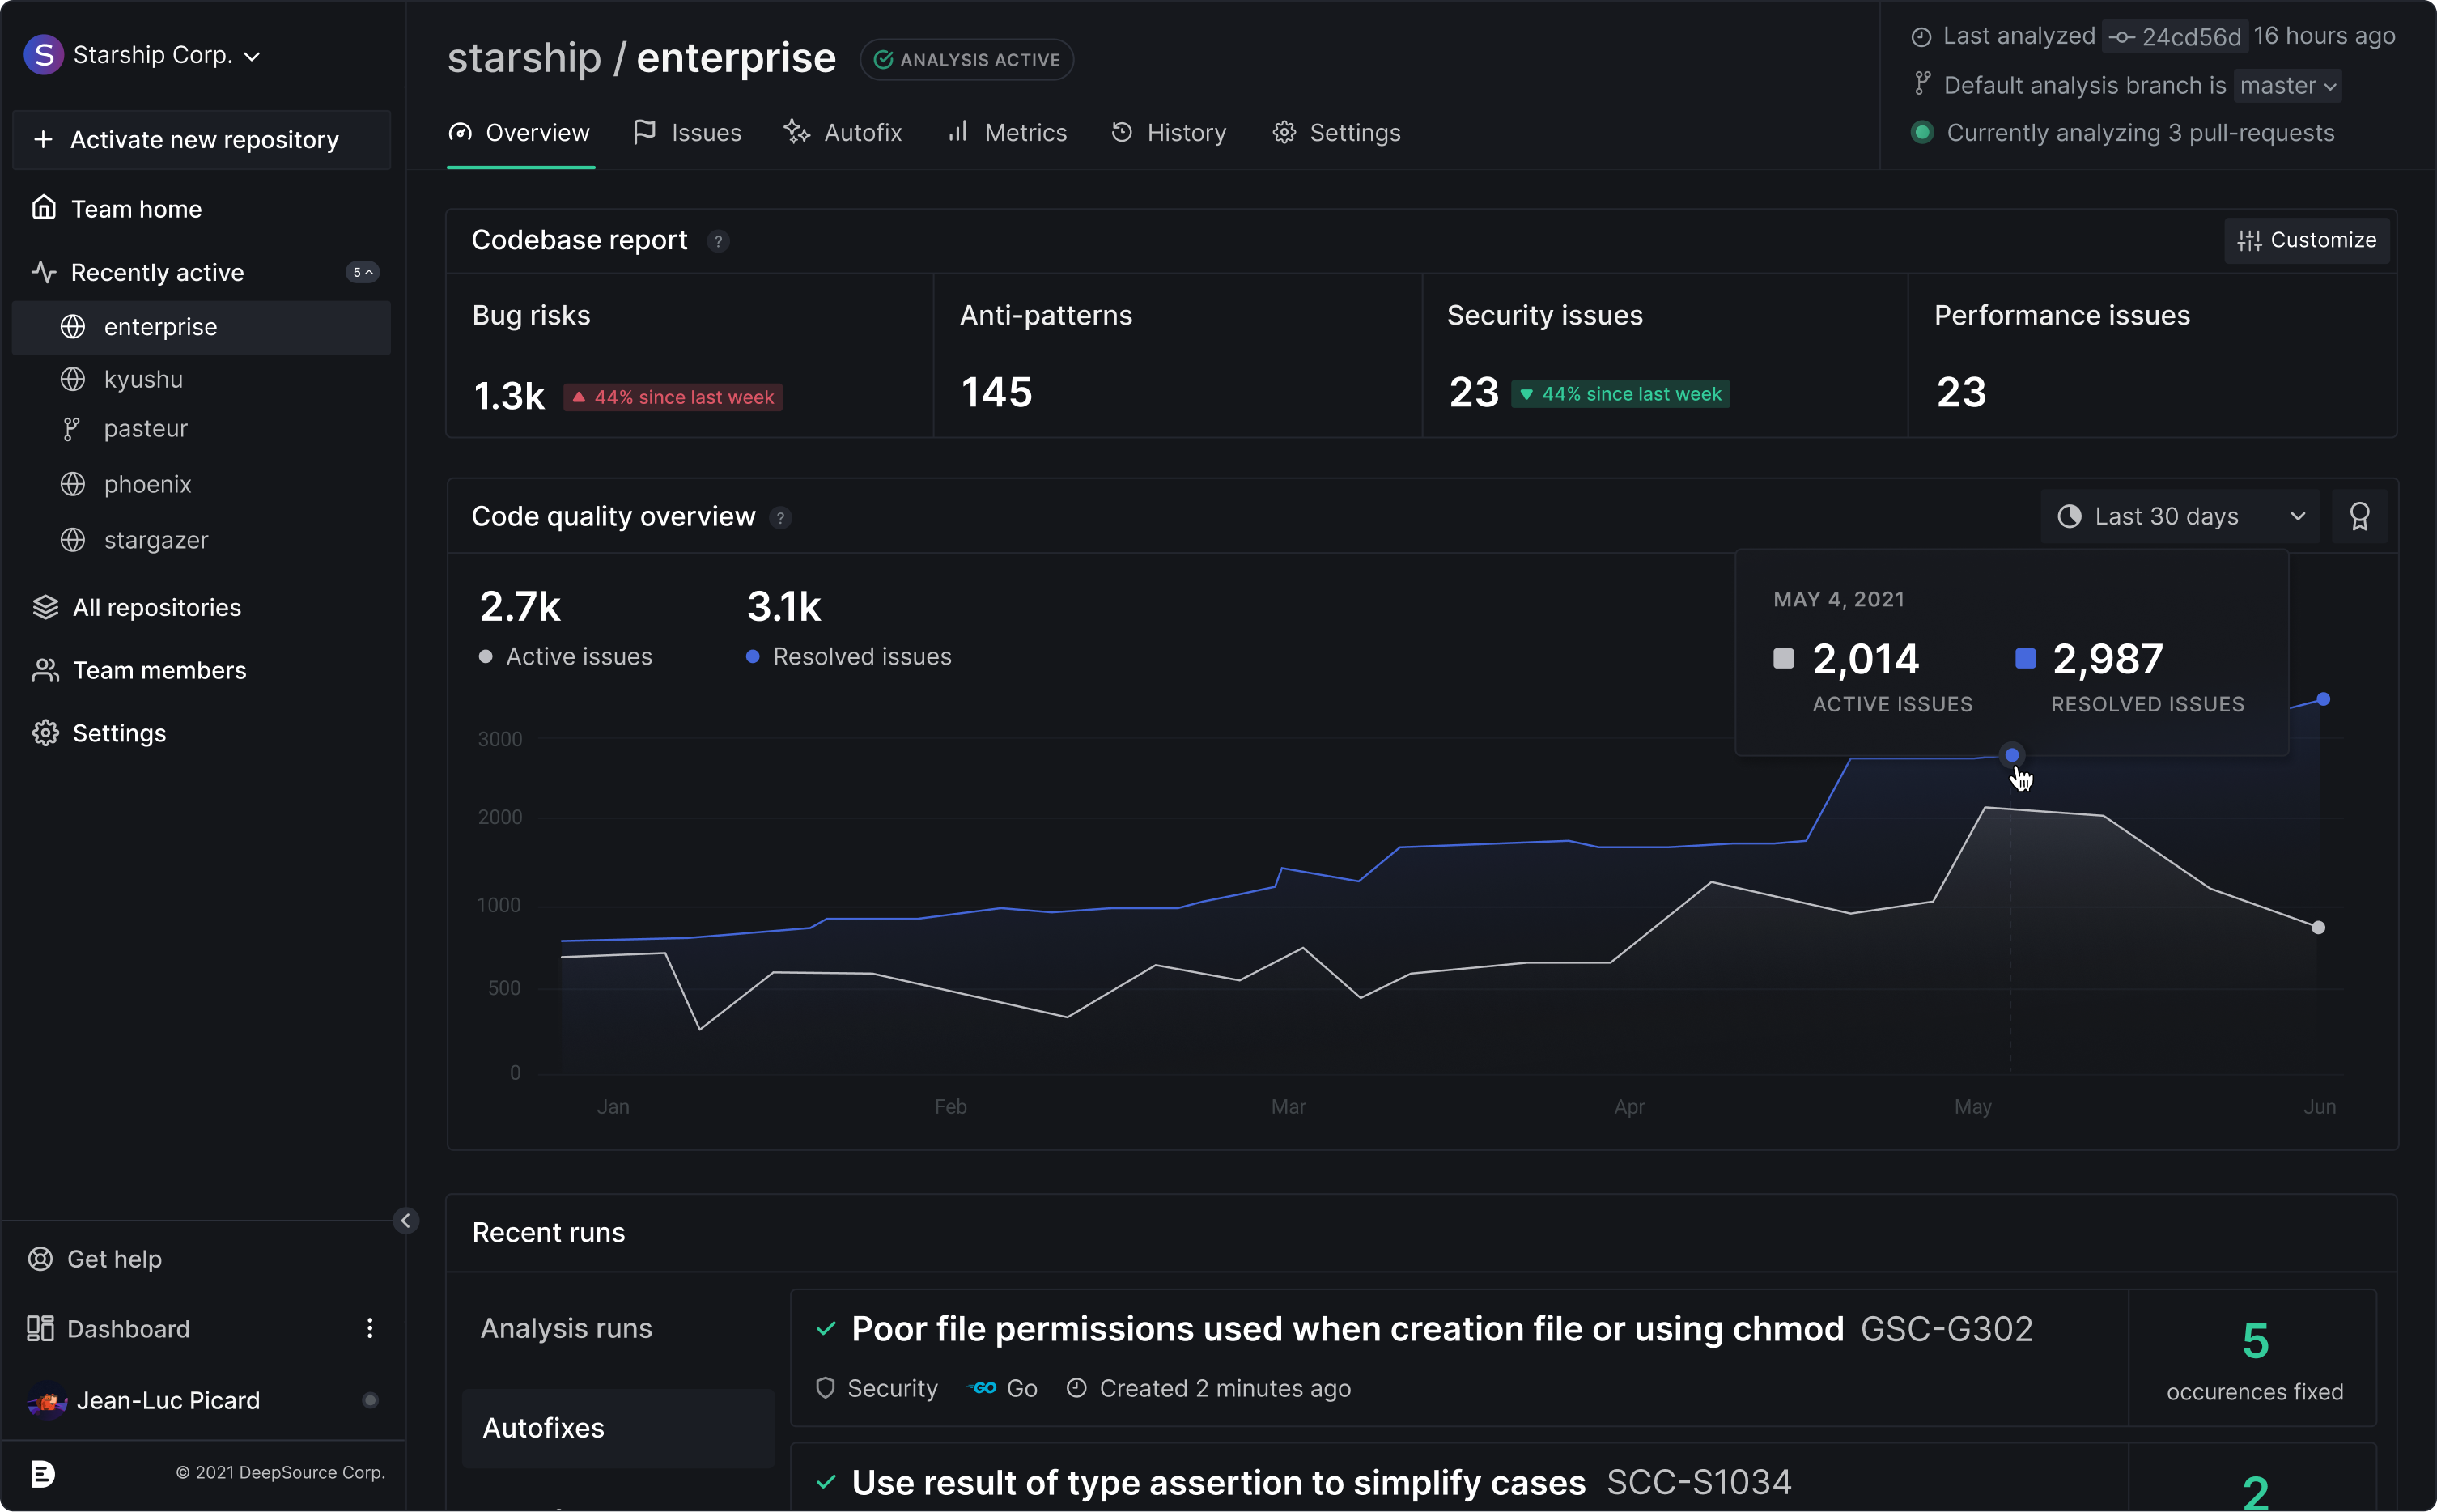
Task: Click the commit hash 24cd56d badge
Action: pos(2176,37)
